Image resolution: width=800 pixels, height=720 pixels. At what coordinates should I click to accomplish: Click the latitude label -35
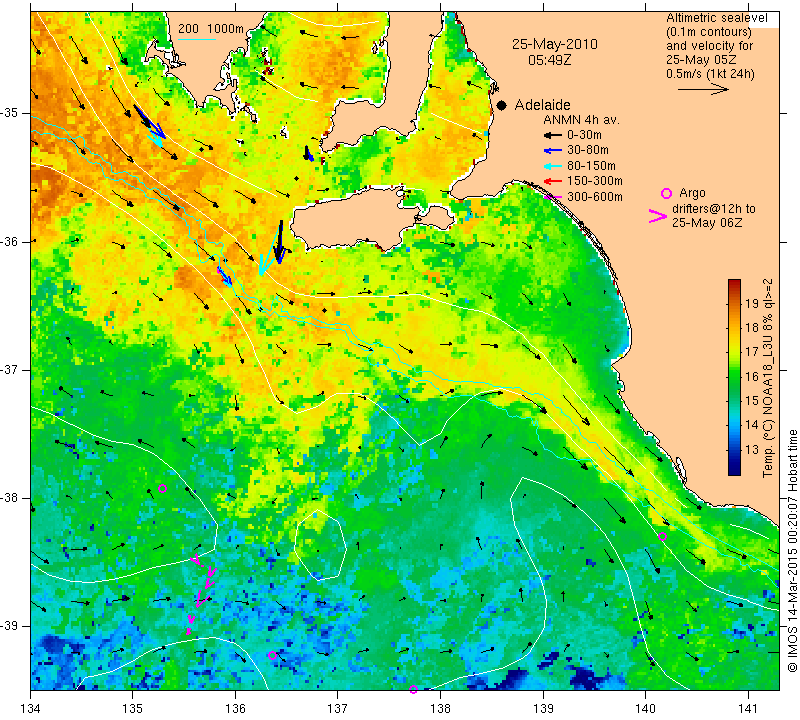click(x=10, y=113)
